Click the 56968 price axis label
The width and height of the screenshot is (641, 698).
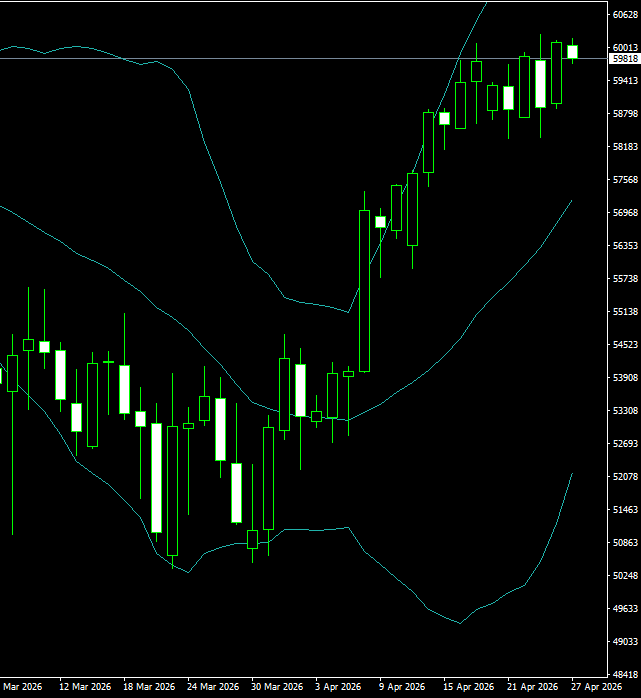(x=626, y=213)
